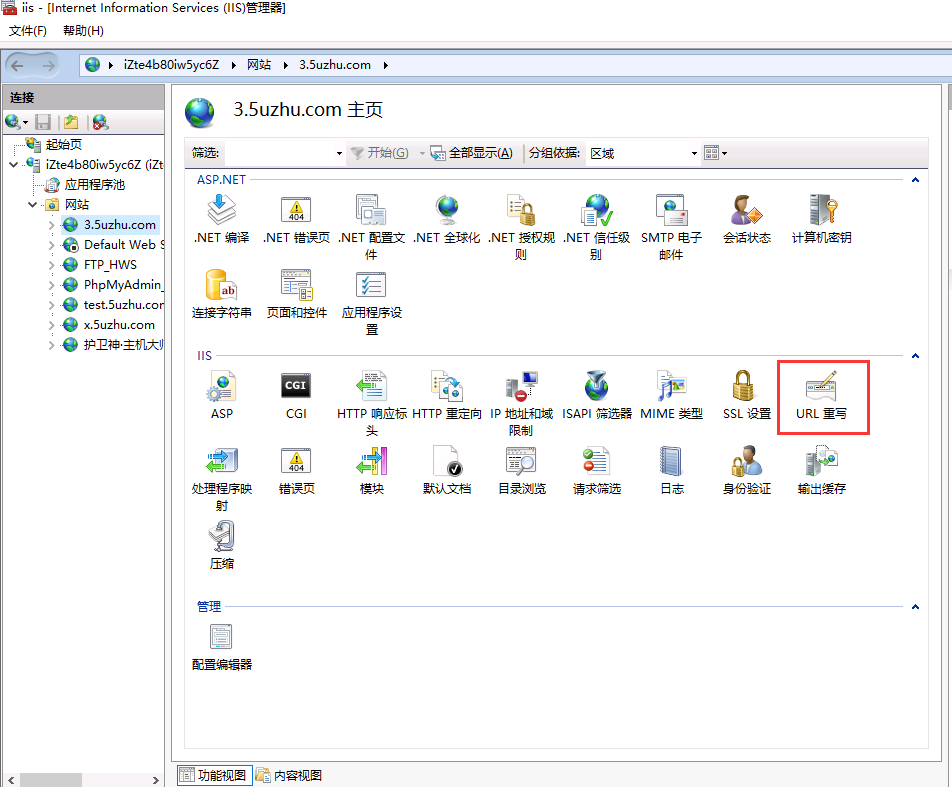
Task: Open the 连接字符串 icon
Action: click(x=221, y=293)
